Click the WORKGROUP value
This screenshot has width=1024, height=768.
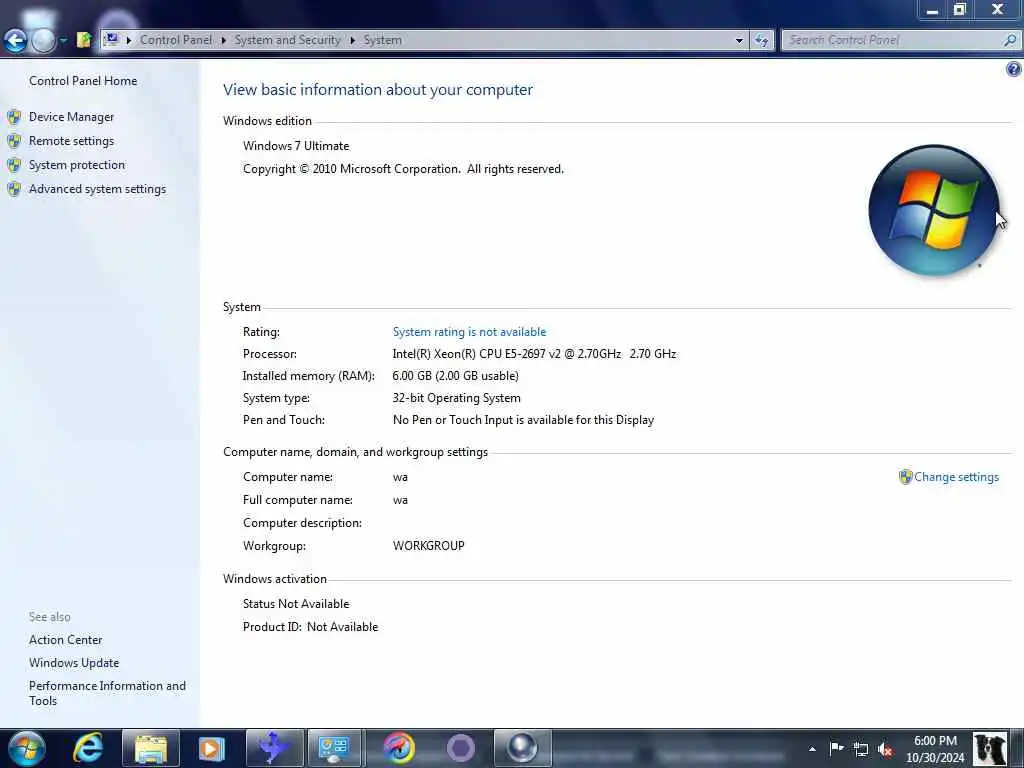428,546
